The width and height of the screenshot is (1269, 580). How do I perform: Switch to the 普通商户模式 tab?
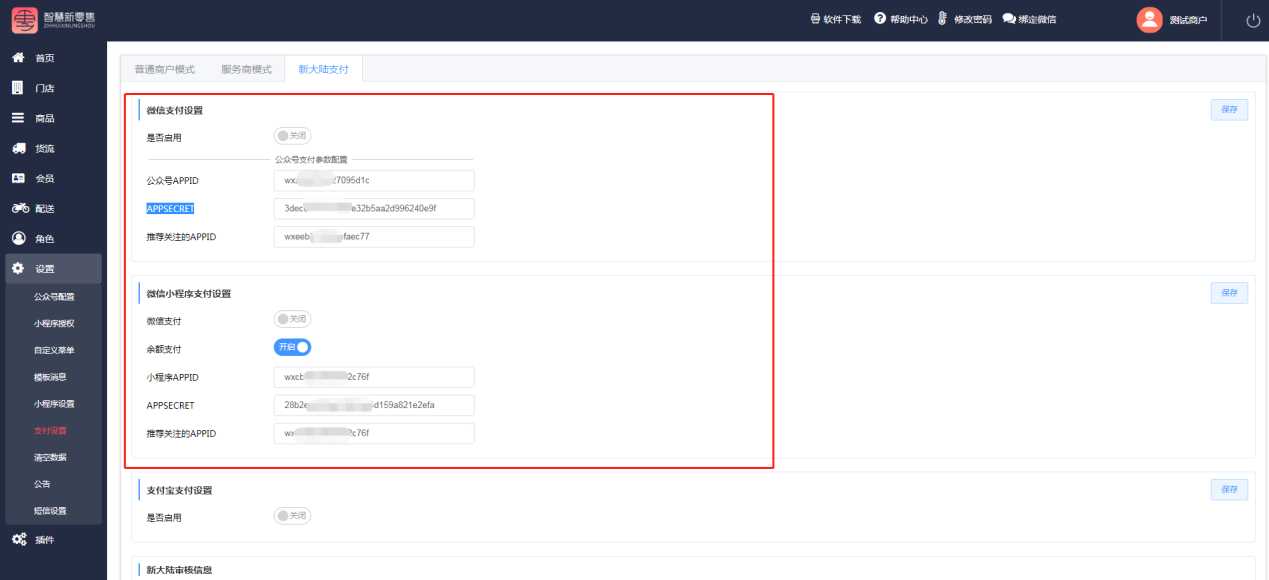coord(165,69)
